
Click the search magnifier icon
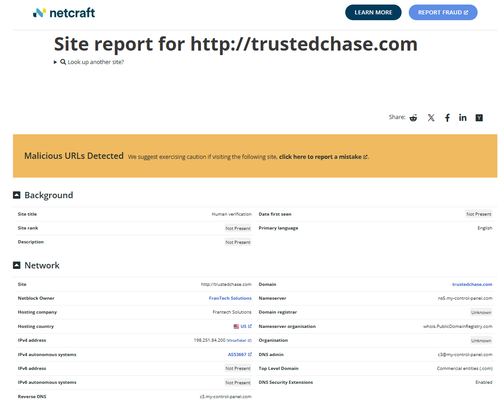(63, 62)
